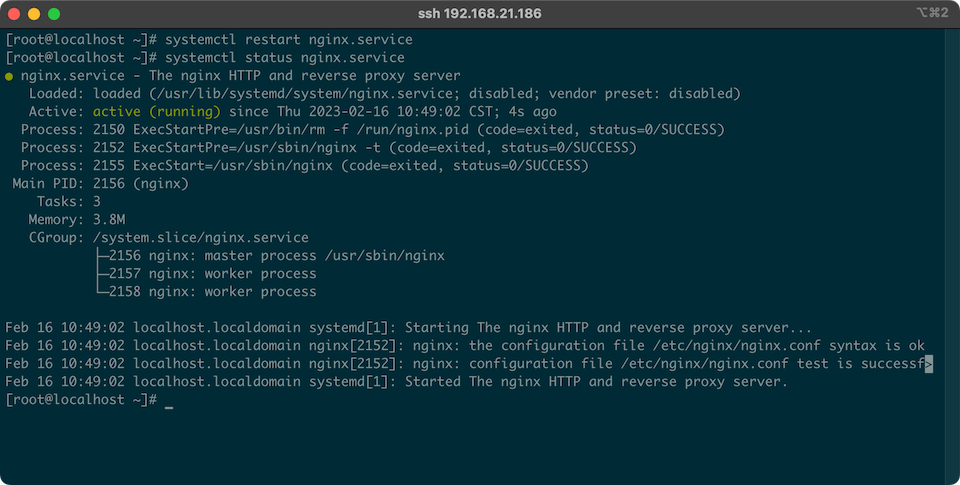This screenshot has width=960, height=485.
Task: Click the 'systemctl status nginx.service' command line
Action: click(x=205, y=58)
